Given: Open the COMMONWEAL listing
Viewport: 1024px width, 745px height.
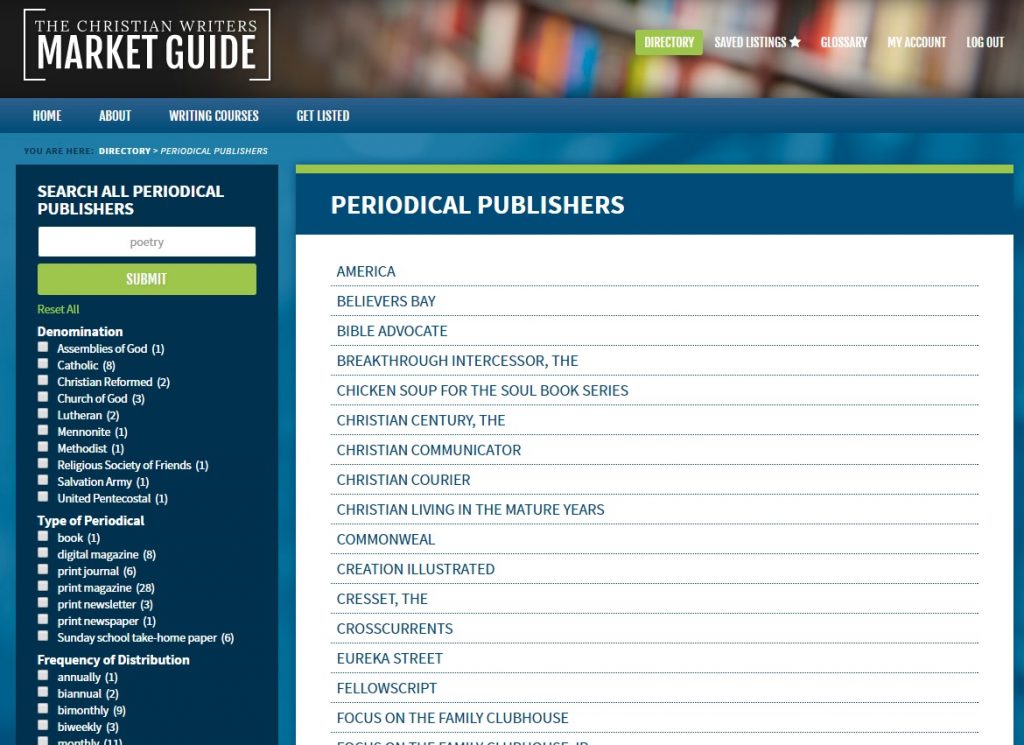Looking at the screenshot, I should 385,540.
